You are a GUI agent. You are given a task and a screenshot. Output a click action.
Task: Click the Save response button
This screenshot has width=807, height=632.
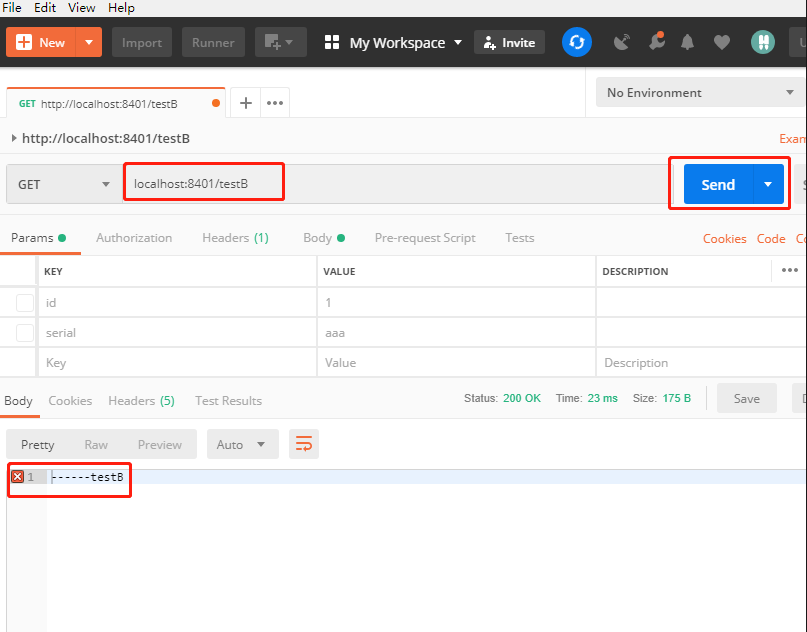[x=746, y=398]
